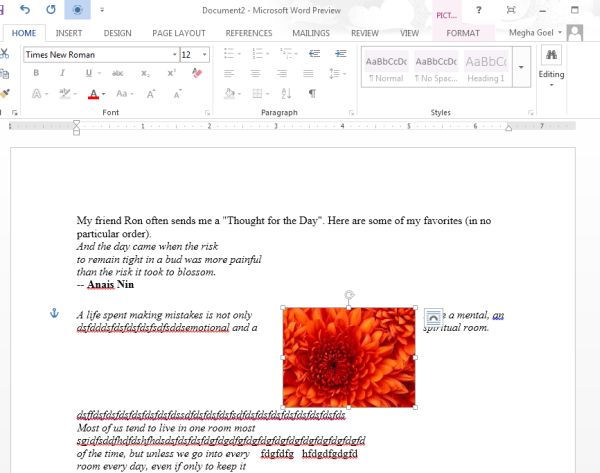Show or hide paragraph marks
This screenshot has width=600, height=473.
[x=312, y=93]
